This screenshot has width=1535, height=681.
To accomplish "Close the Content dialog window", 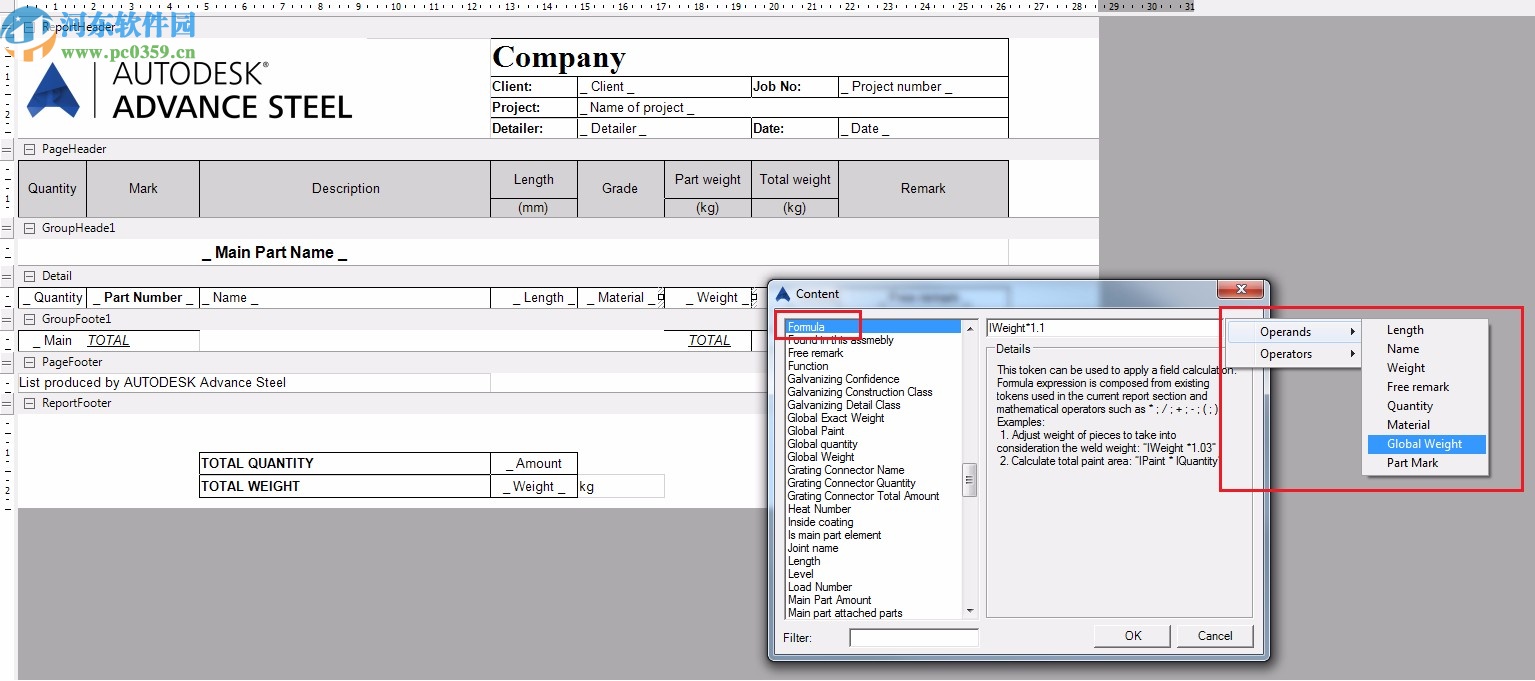I will [1241, 290].
